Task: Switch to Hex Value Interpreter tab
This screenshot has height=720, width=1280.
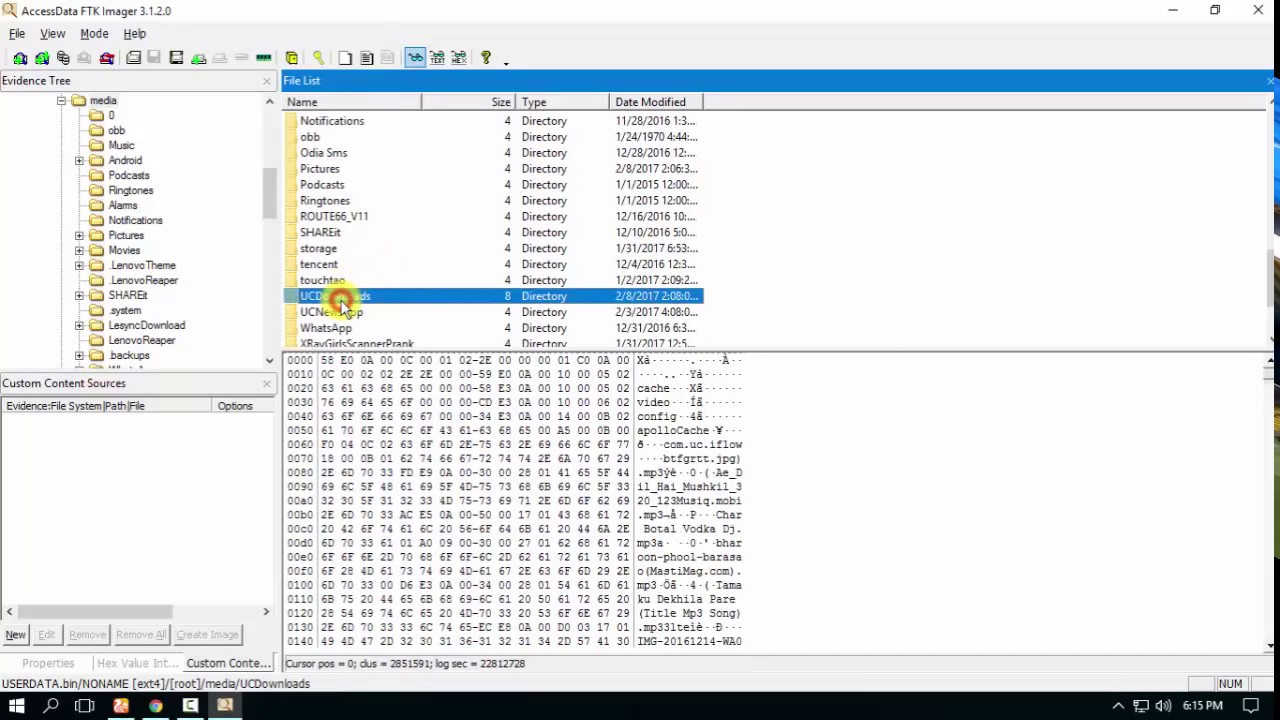Action: 137,663
